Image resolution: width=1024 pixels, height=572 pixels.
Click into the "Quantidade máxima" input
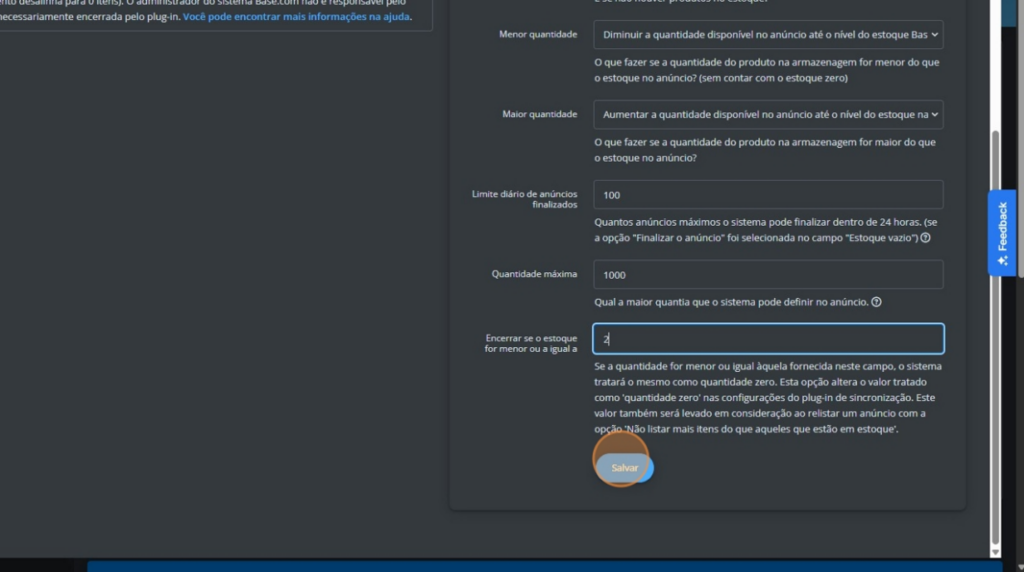point(767,275)
